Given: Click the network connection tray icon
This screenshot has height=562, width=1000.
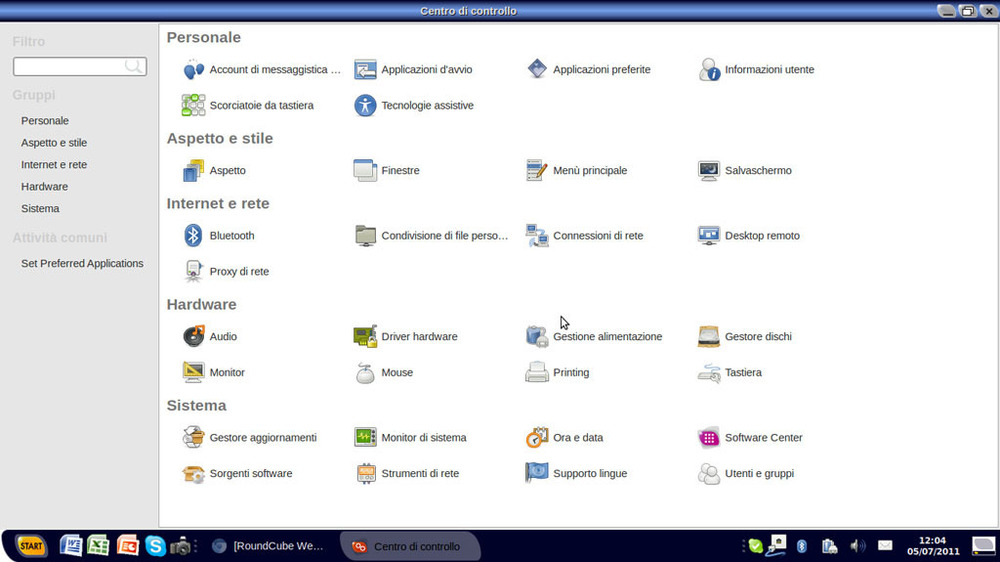Looking at the screenshot, I should (x=777, y=545).
